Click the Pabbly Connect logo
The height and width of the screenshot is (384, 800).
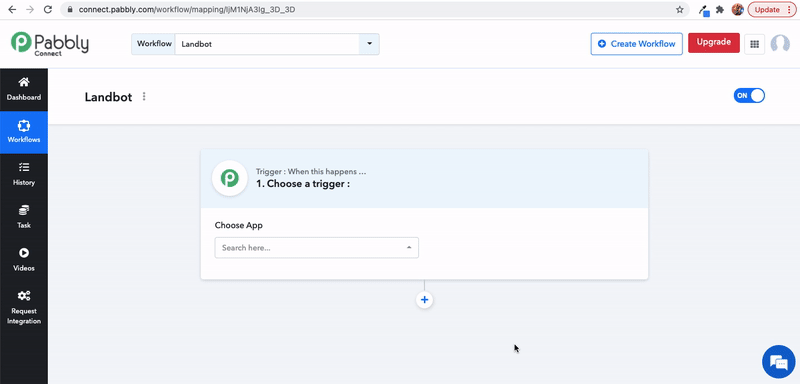49,44
